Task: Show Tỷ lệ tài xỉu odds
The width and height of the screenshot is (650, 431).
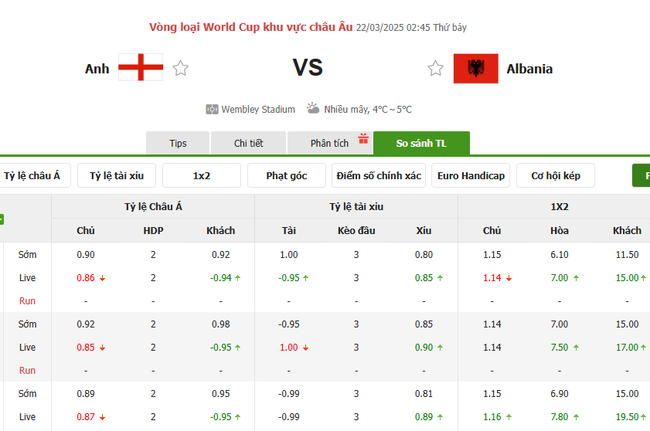Action: click(x=116, y=176)
